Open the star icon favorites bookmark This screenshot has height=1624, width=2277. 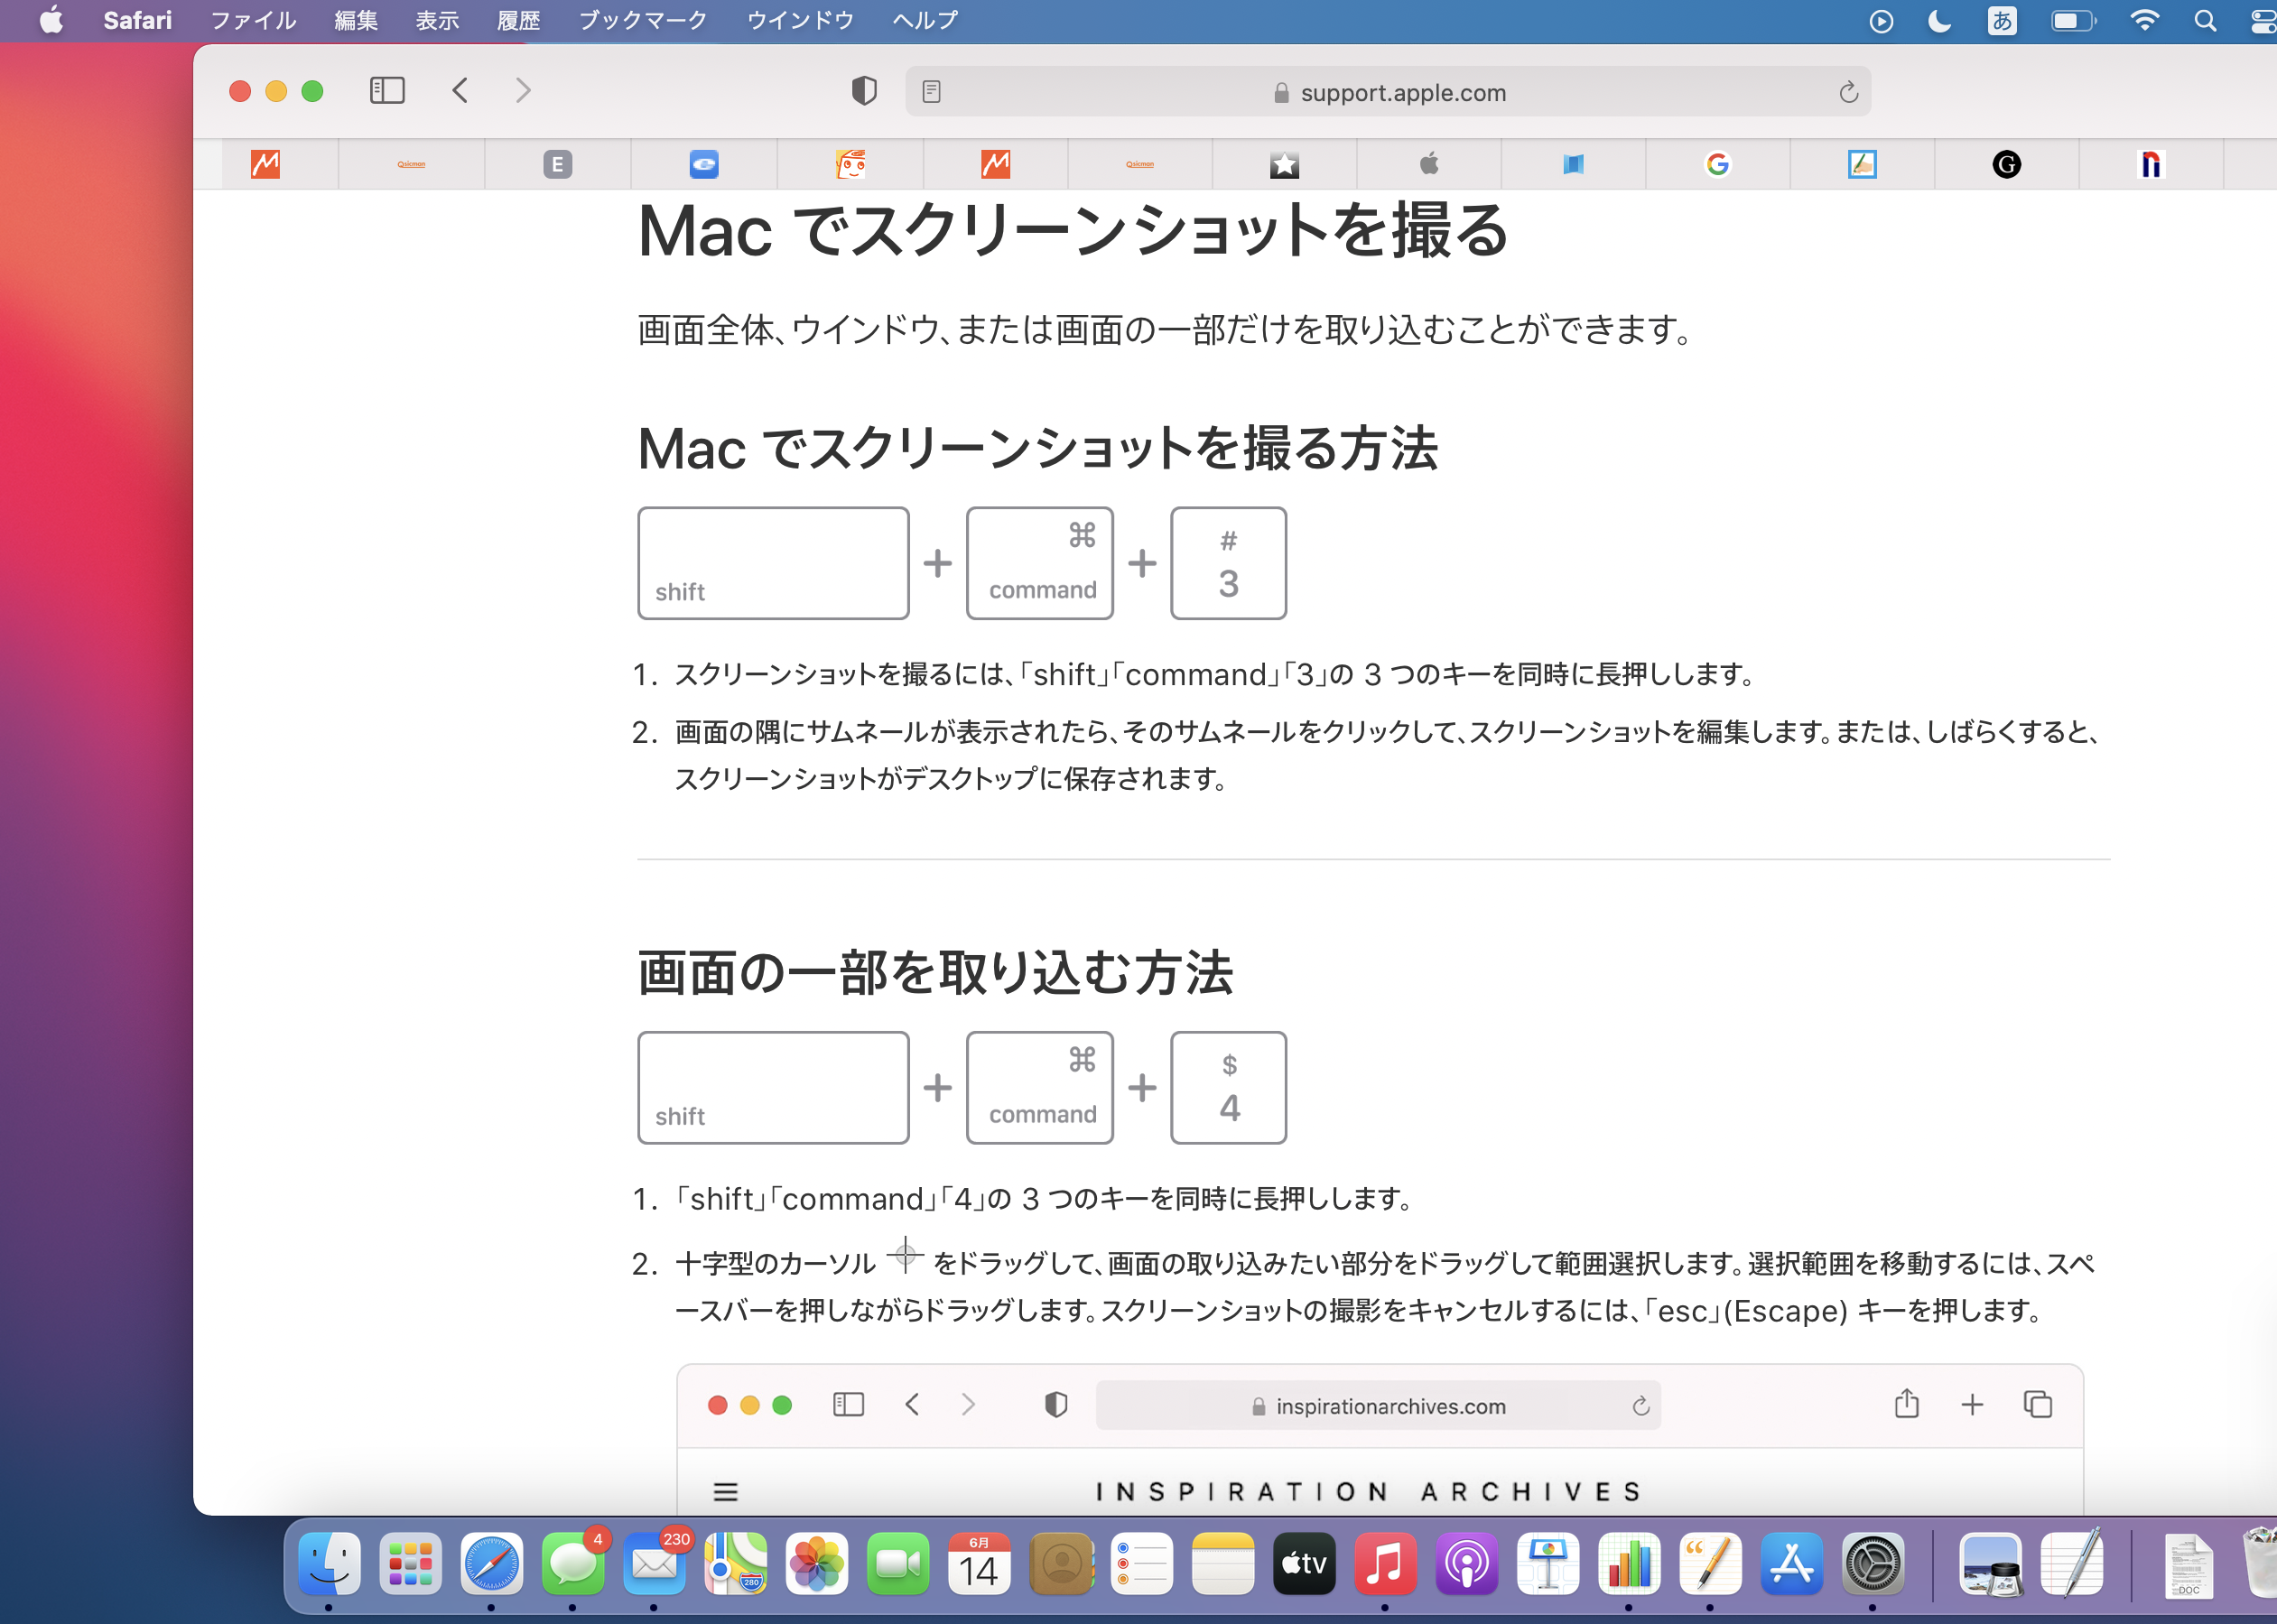tap(1284, 164)
